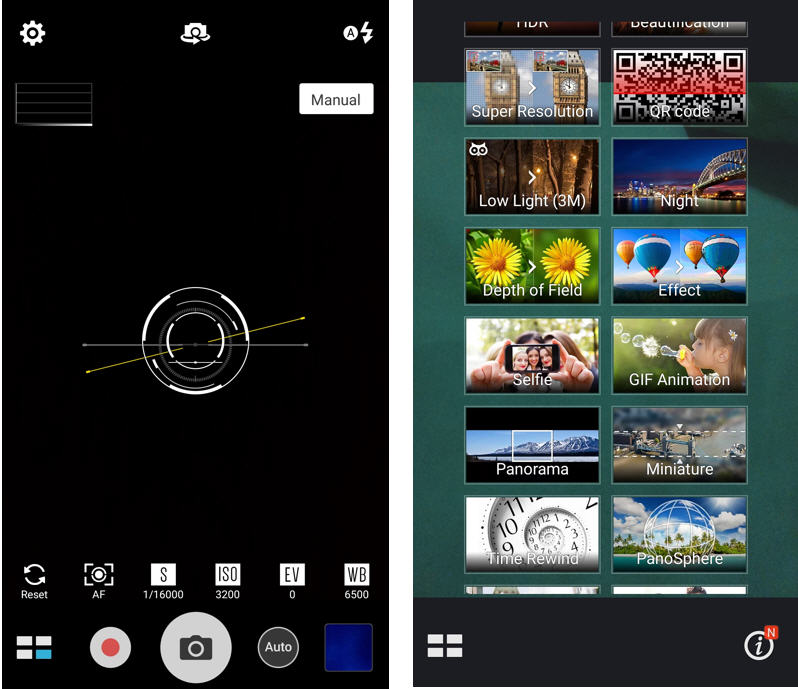Select Super Resolution mode
The width and height of the screenshot is (798, 689).
(532, 86)
